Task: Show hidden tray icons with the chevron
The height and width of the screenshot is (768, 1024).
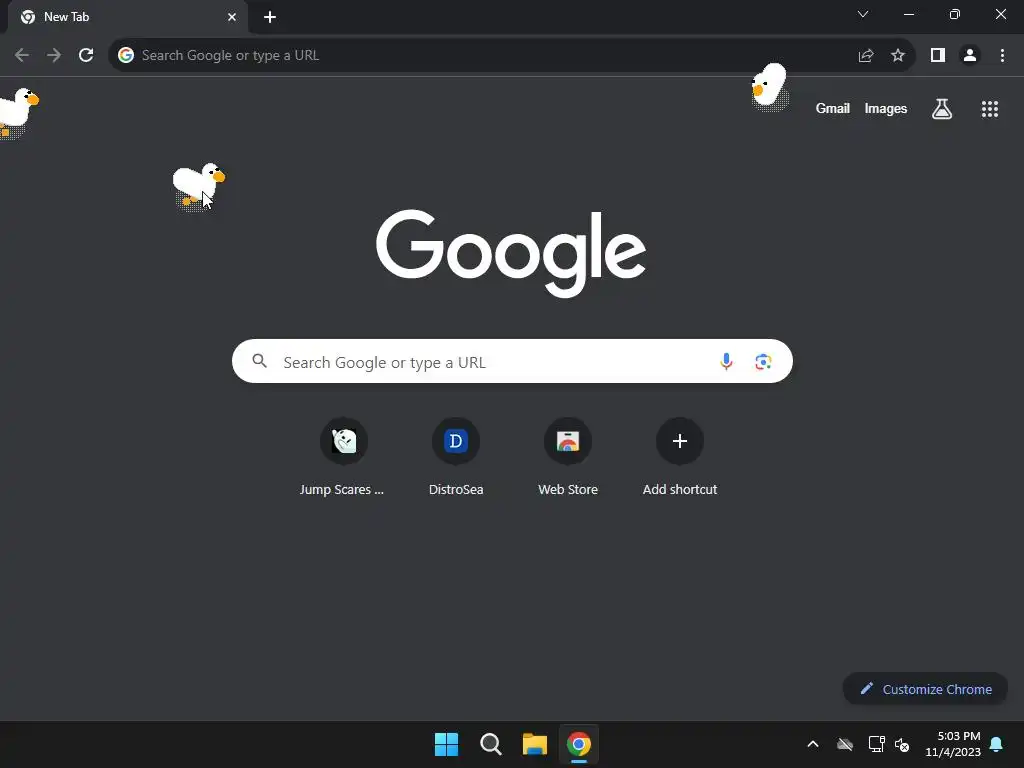Action: pos(813,744)
